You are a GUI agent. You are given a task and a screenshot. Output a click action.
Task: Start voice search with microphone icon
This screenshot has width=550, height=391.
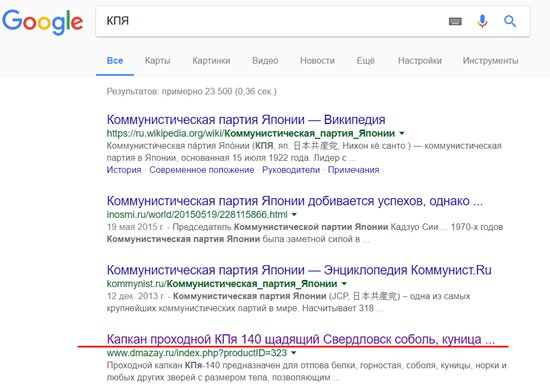tap(482, 21)
